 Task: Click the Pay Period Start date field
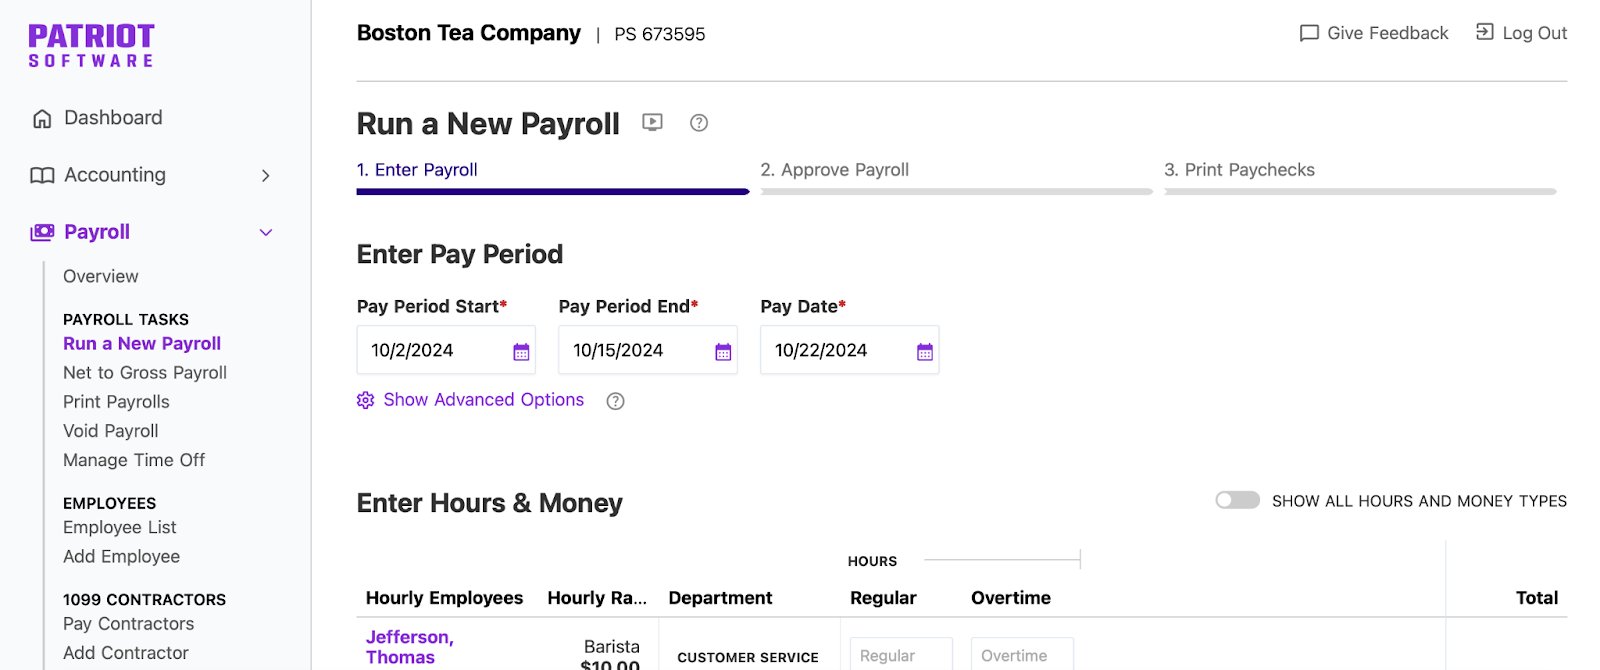coord(446,350)
